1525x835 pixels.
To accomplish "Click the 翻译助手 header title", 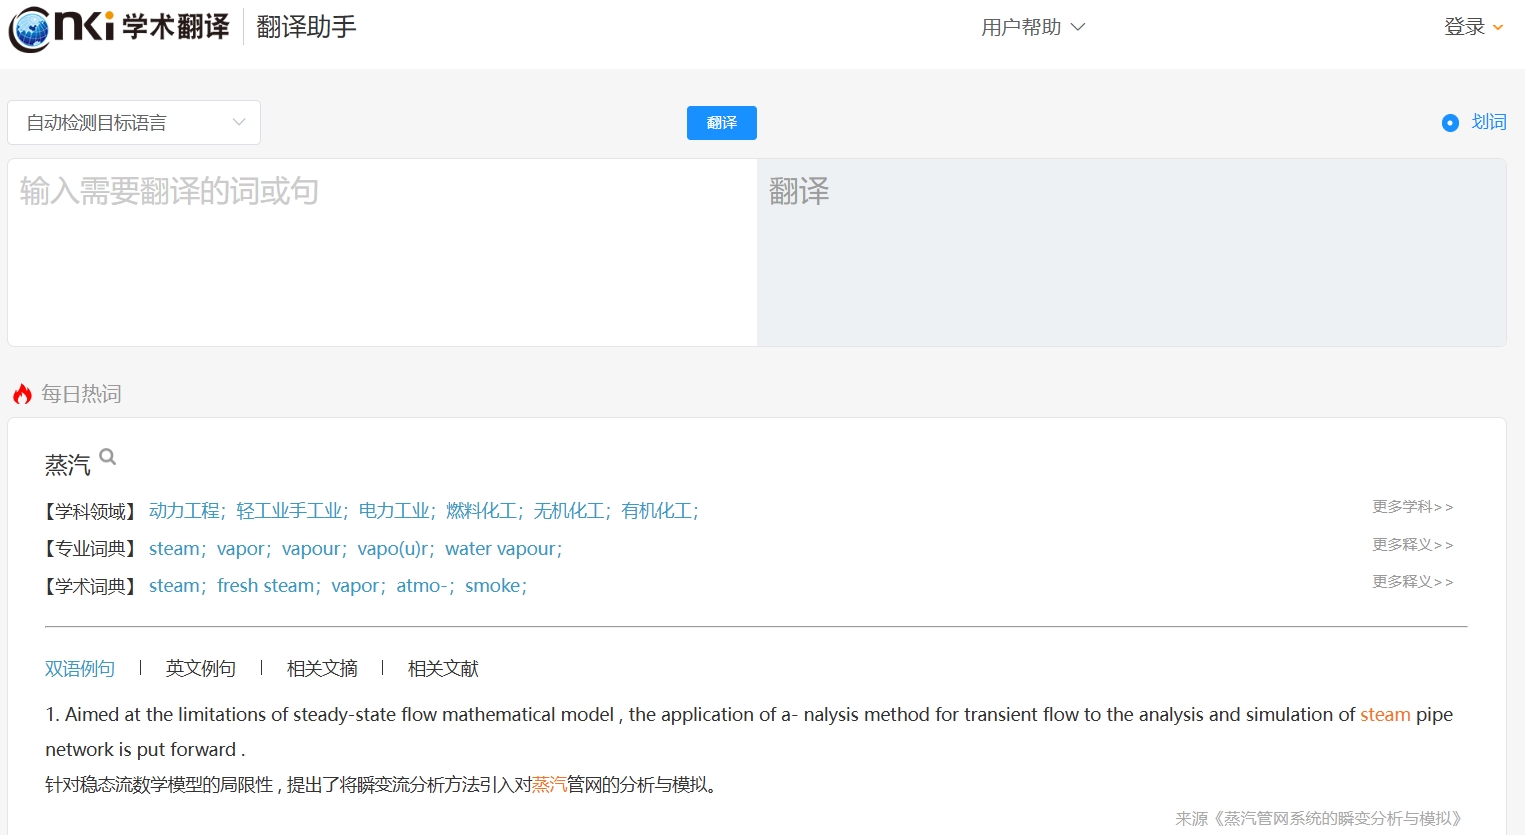I will coord(306,27).
